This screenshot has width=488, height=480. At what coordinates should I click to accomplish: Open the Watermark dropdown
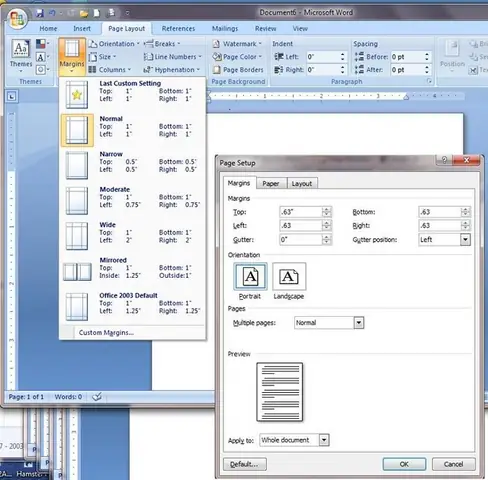(x=237, y=44)
